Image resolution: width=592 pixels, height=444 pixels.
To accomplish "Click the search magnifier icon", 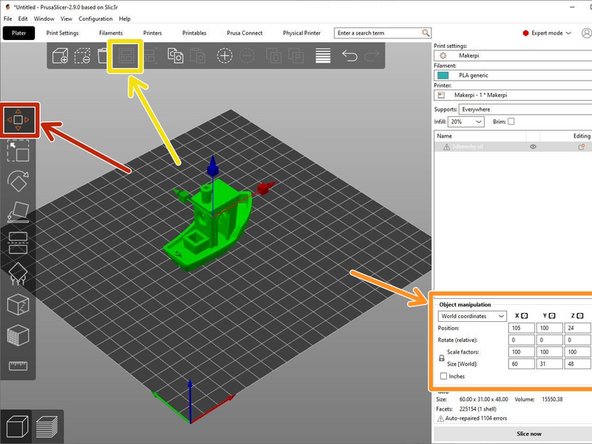I will (x=426, y=33).
